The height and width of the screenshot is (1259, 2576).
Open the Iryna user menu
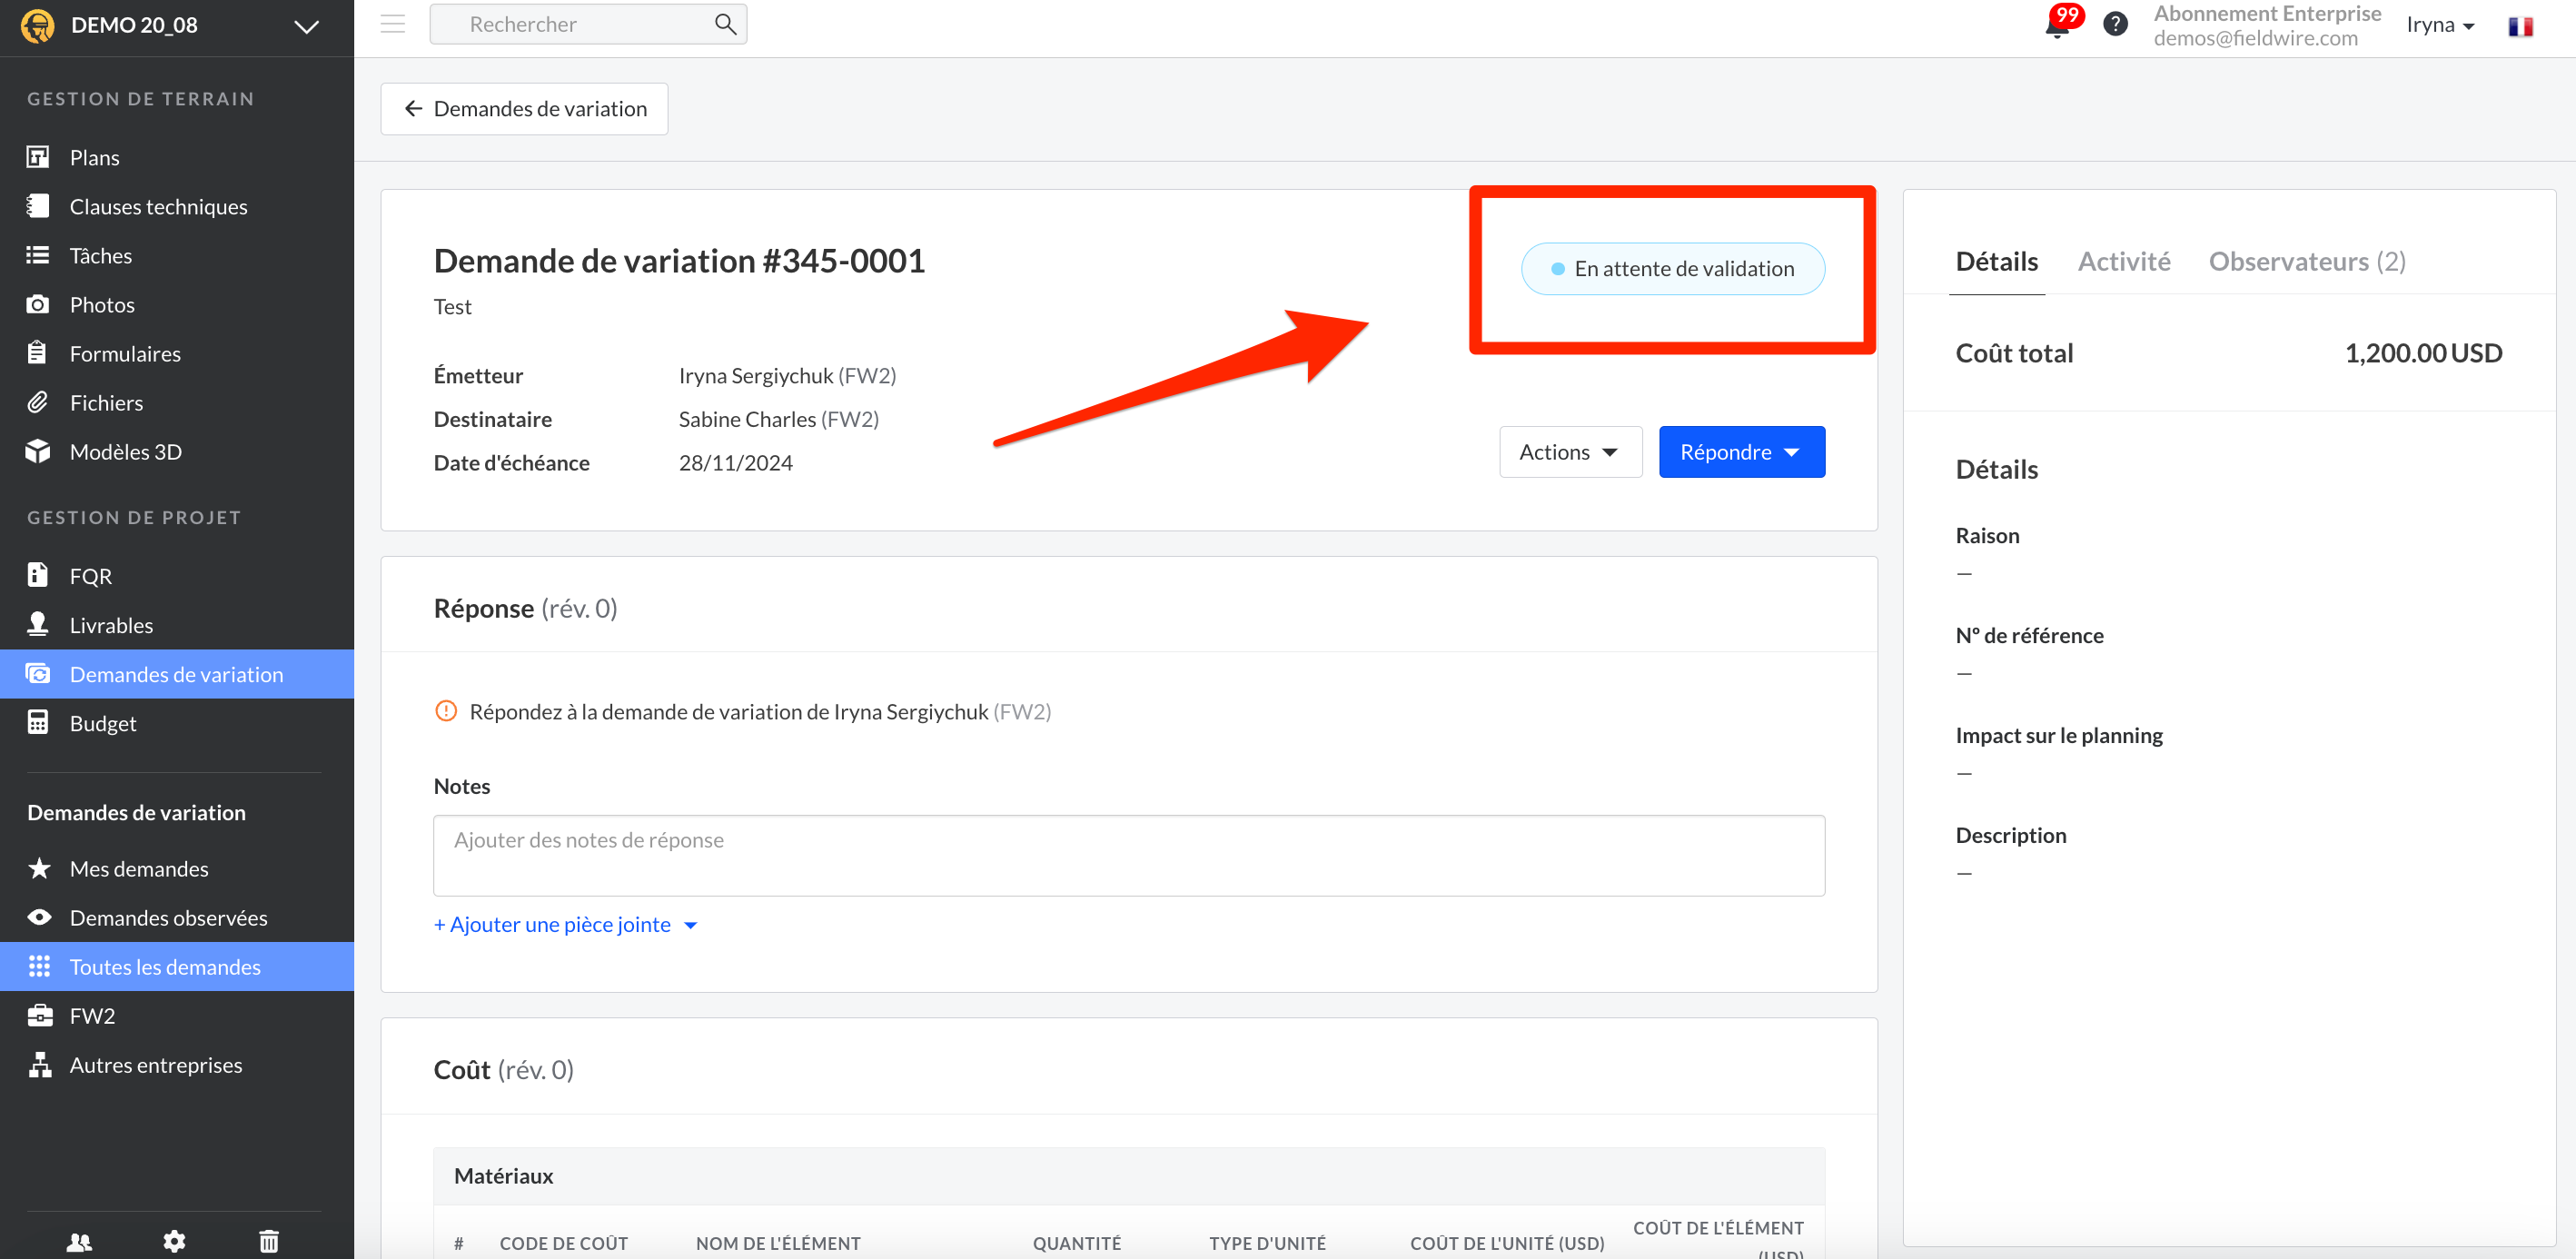tap(2440, 26)
